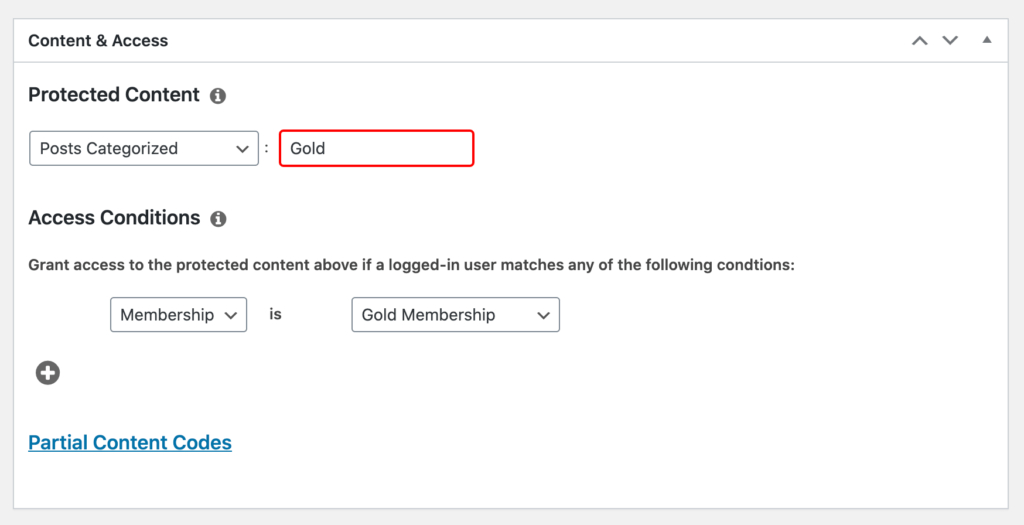Image resolution: width=1024 pixels, height=525 pixels.
Task: Collapse the Content & Access panel triangle
Action: coord(987,41)
